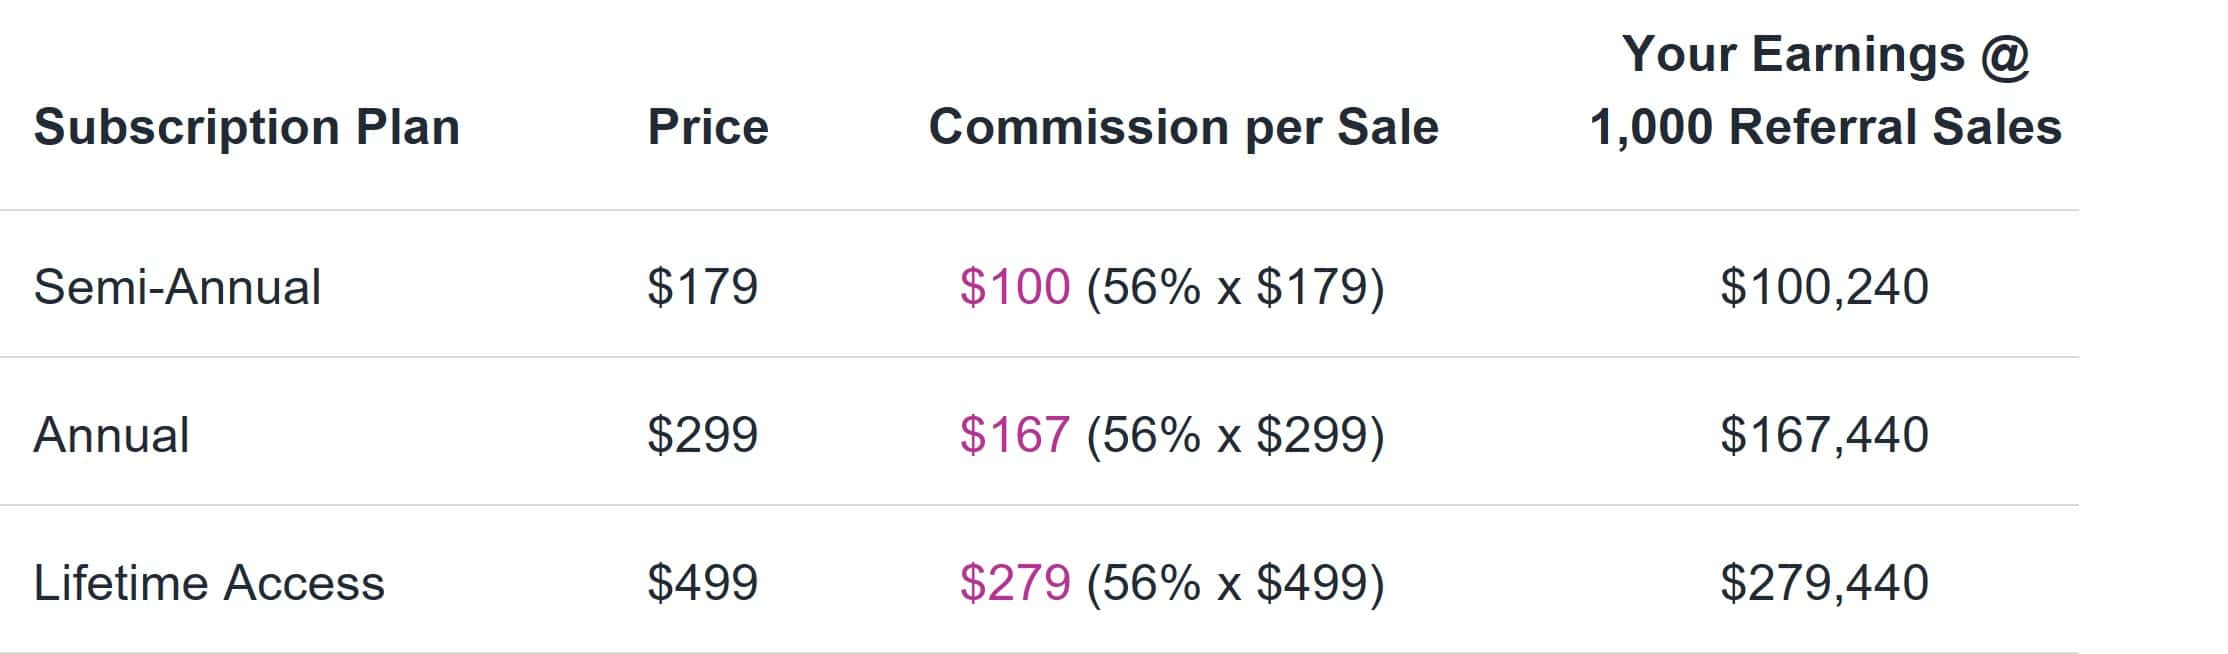Click the $167,440 earnings value
The image size is (2228, 654).
[x=1825, y=435]
